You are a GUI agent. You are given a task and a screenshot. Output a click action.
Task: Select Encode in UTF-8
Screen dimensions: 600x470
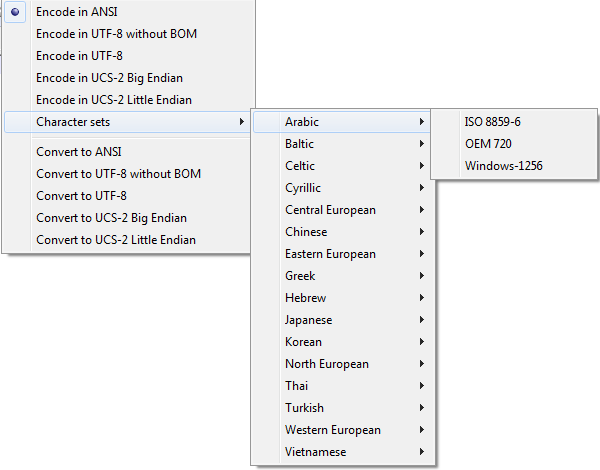pos(80,56)
